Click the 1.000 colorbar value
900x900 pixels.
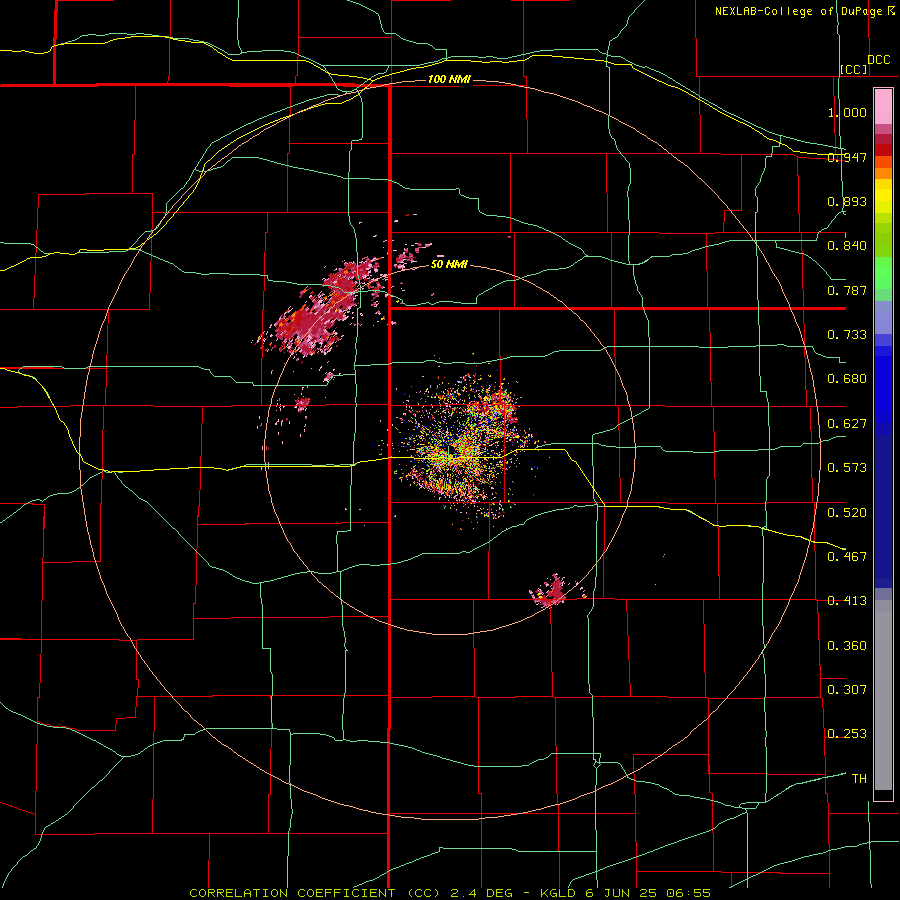point(847,112)
